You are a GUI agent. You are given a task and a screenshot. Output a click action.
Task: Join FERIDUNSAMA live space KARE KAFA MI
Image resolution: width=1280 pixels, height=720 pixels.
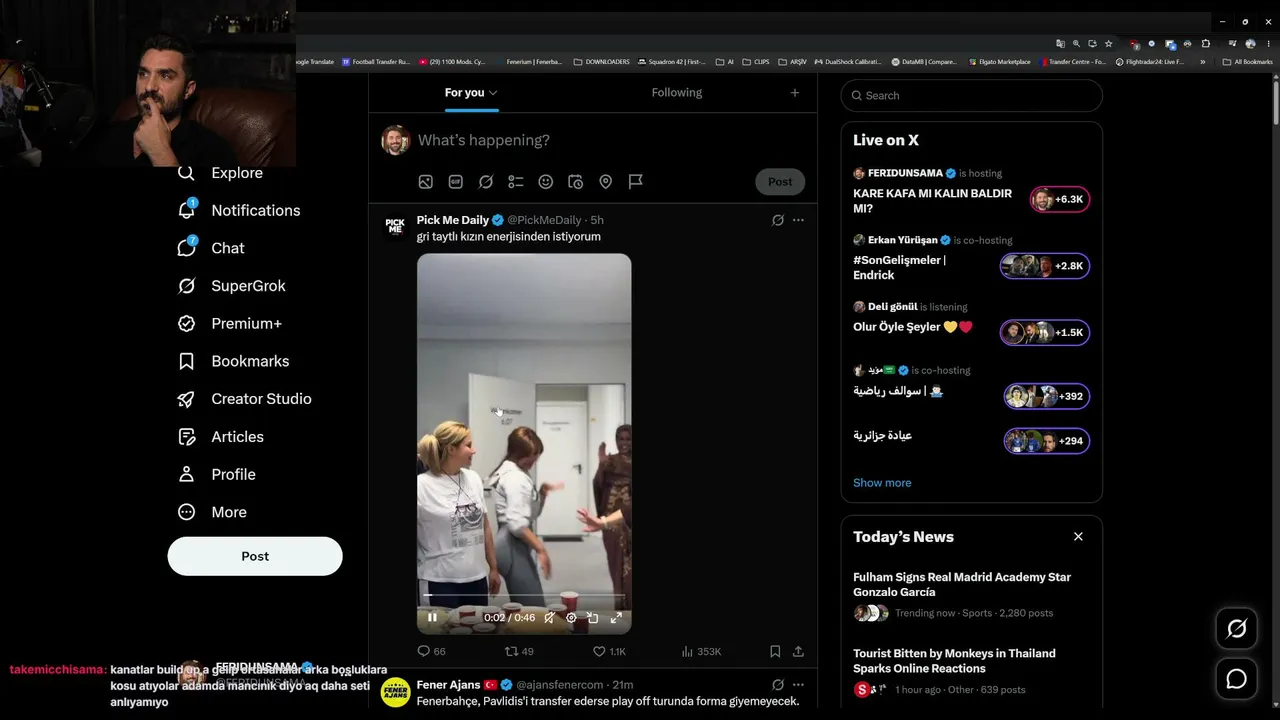(x=971, y=192)
